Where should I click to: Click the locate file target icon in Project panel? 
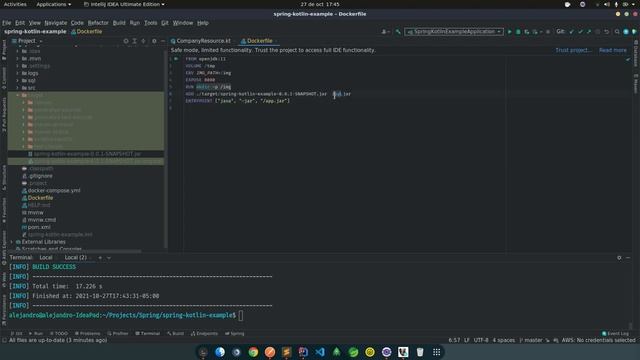point(126,41)
